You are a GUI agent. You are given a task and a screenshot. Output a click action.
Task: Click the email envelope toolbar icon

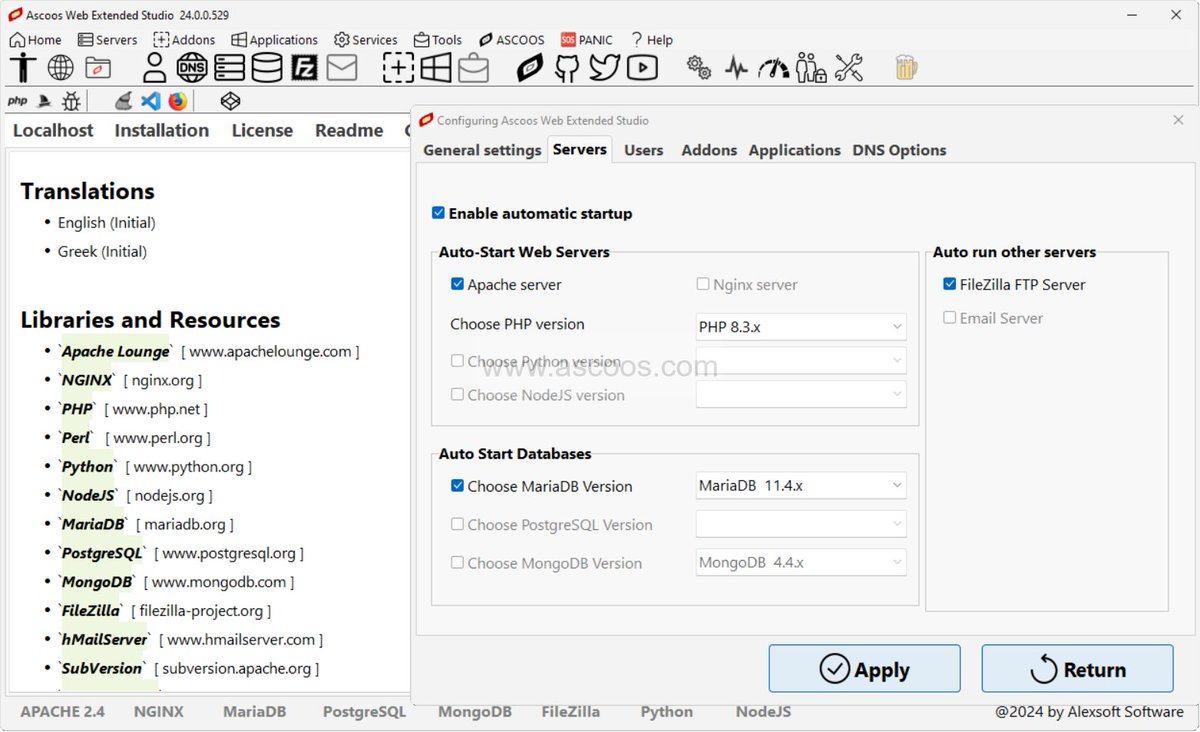click(x=342, y=68)
